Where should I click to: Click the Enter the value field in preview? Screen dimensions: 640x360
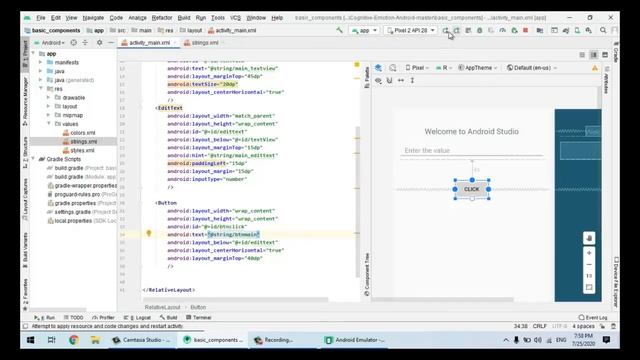click(472, 151)
